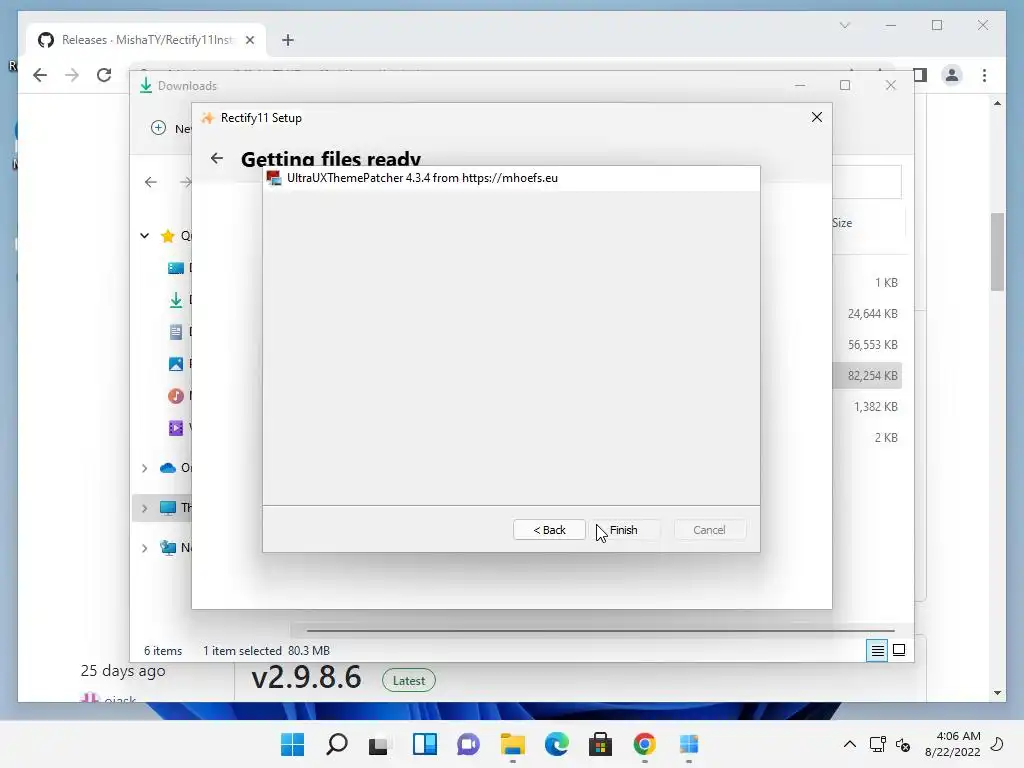
Task: Open the Windows Start menu
Action: coord(293,744)
